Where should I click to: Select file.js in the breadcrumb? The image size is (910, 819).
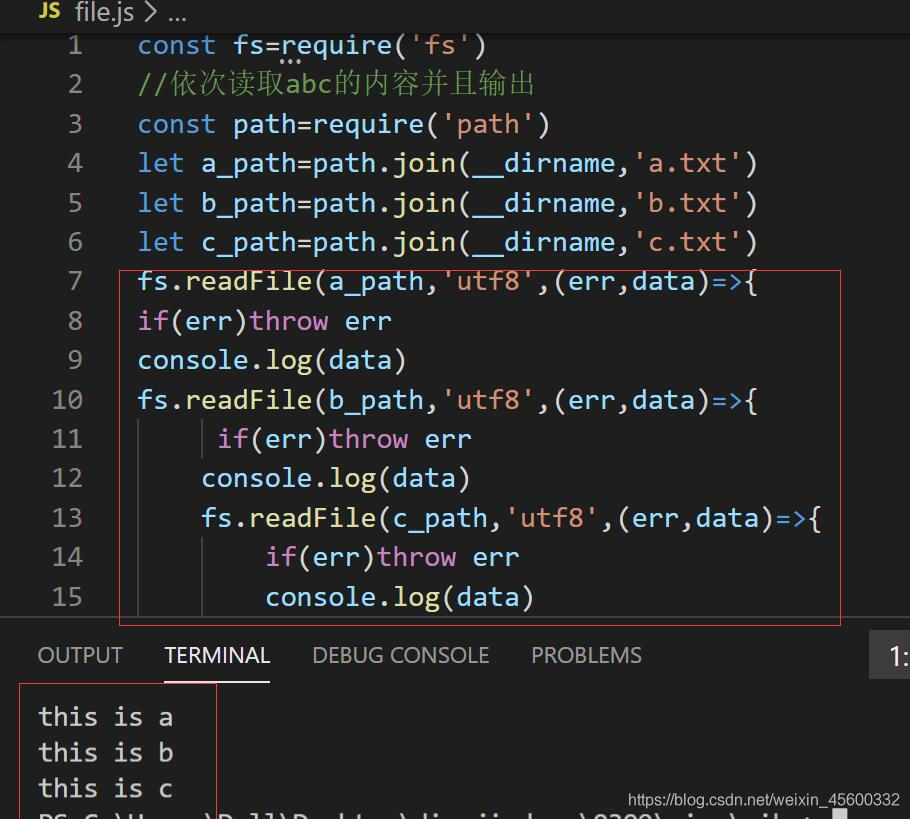click(x=104, y=12)
